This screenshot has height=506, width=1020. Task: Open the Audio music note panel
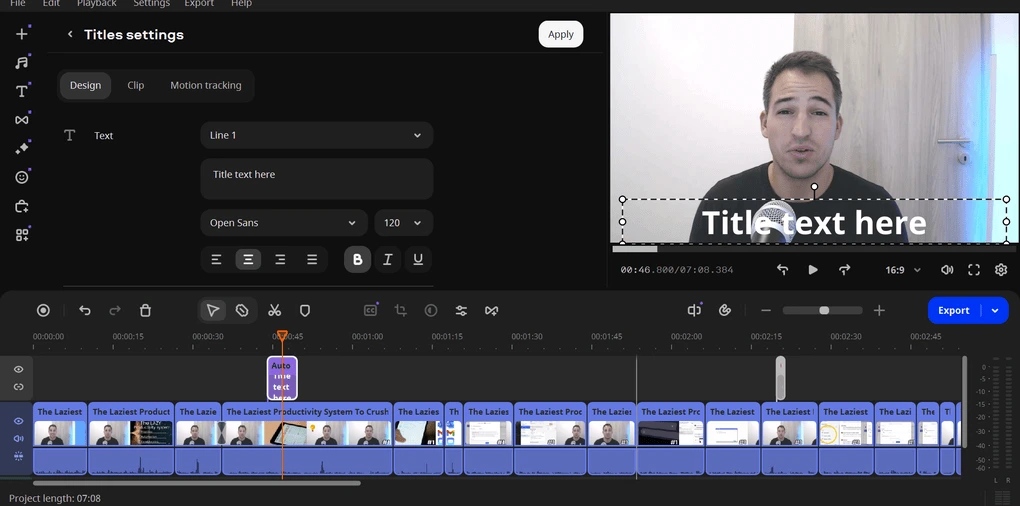point(22,62)
